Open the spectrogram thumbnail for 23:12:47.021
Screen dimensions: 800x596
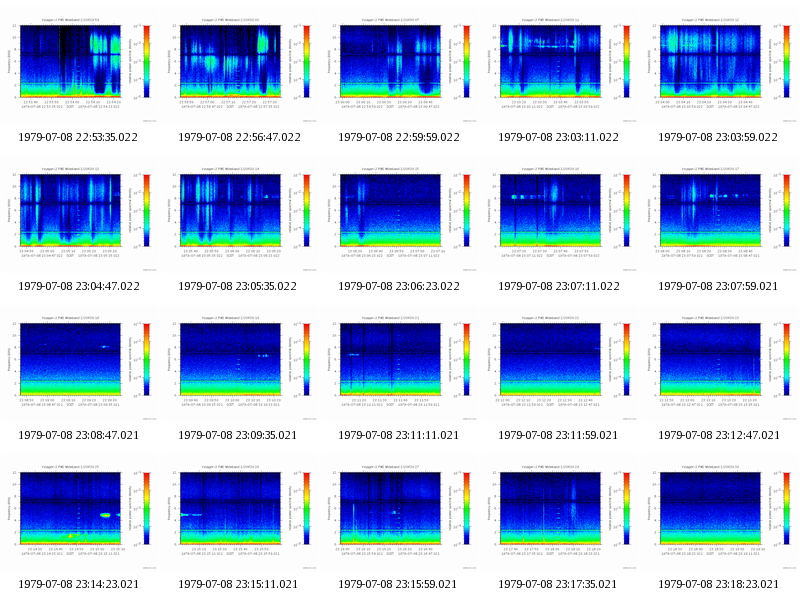[719, 364]
